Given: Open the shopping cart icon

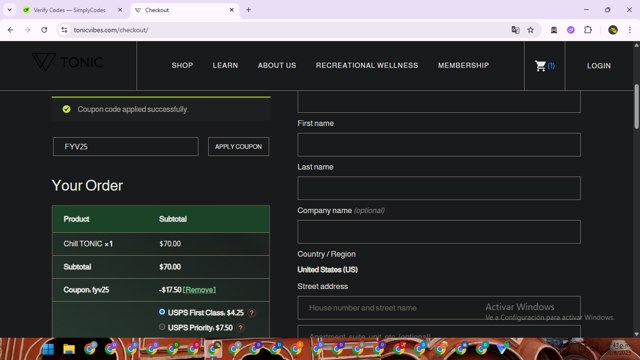Looking at the screenshot, I should point(540,66).
